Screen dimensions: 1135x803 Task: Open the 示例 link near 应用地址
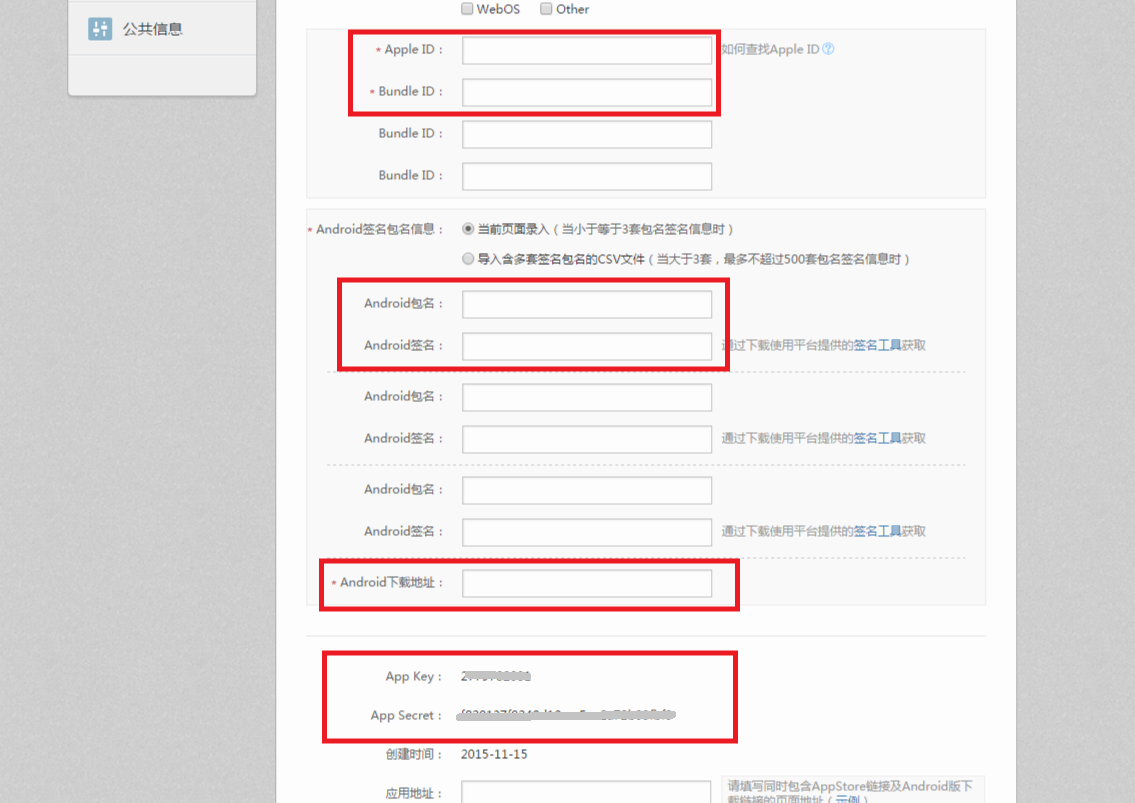coord(847,799)
